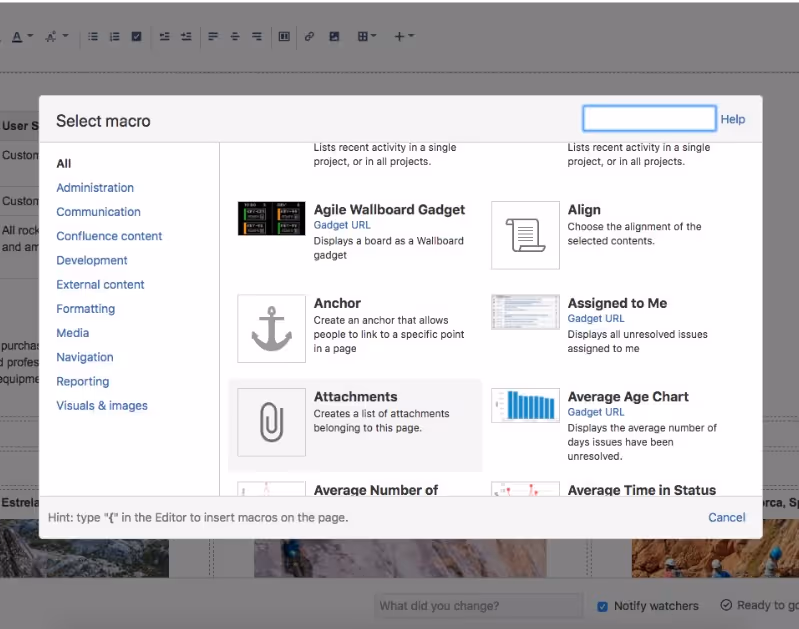
Task: Choose the Assigned to Me thumbnail
Action: [x=525, y=312]
